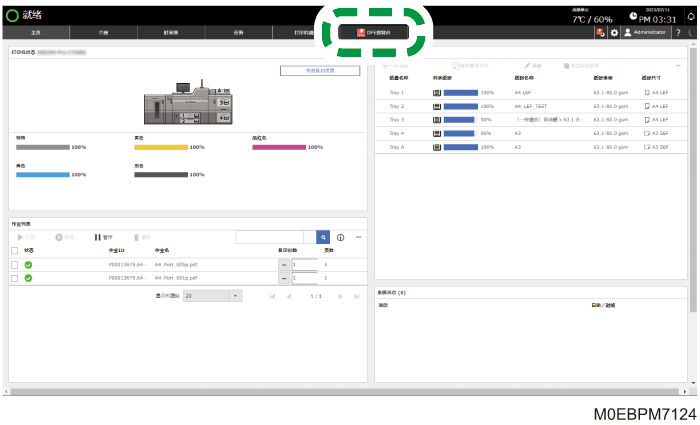
Task: Click the Tray 1 paper level bar
Action: [x=461, y=92]
